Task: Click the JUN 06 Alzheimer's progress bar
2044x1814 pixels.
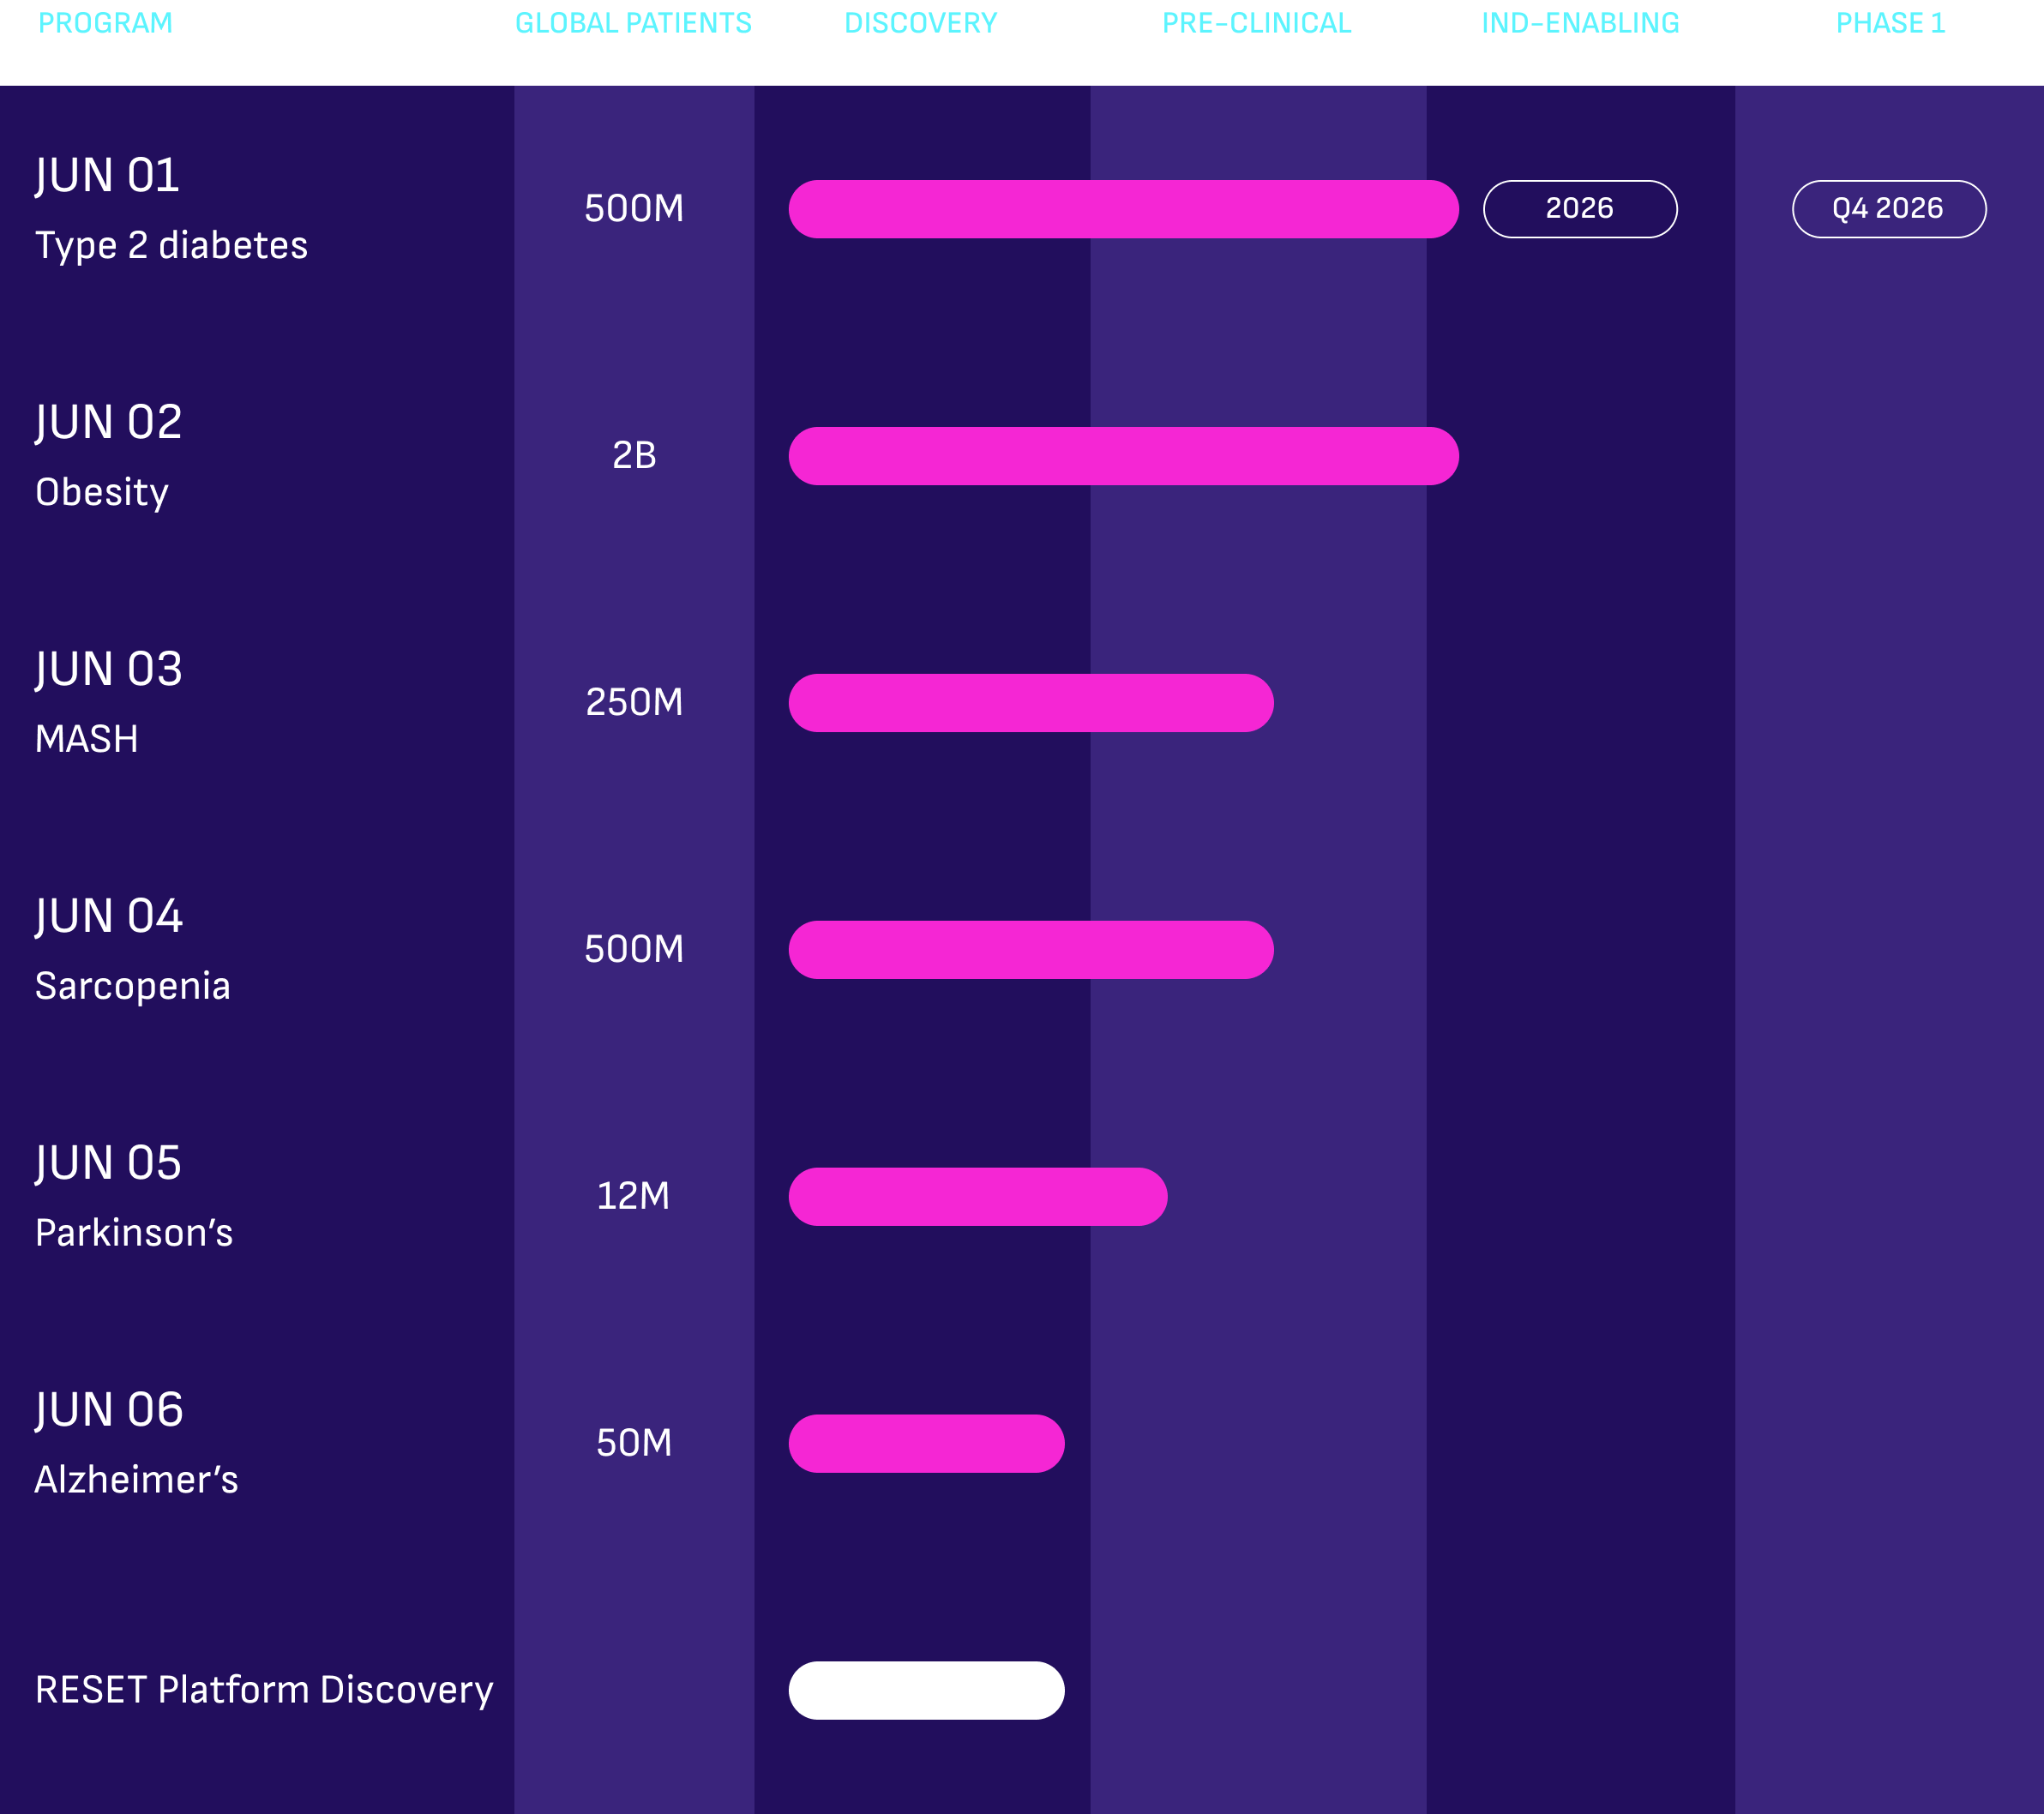Action: 926,1444
